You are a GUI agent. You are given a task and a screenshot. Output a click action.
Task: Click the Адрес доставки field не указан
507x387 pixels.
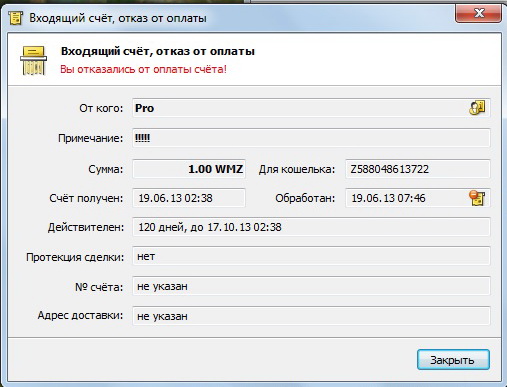click(311, 316)
